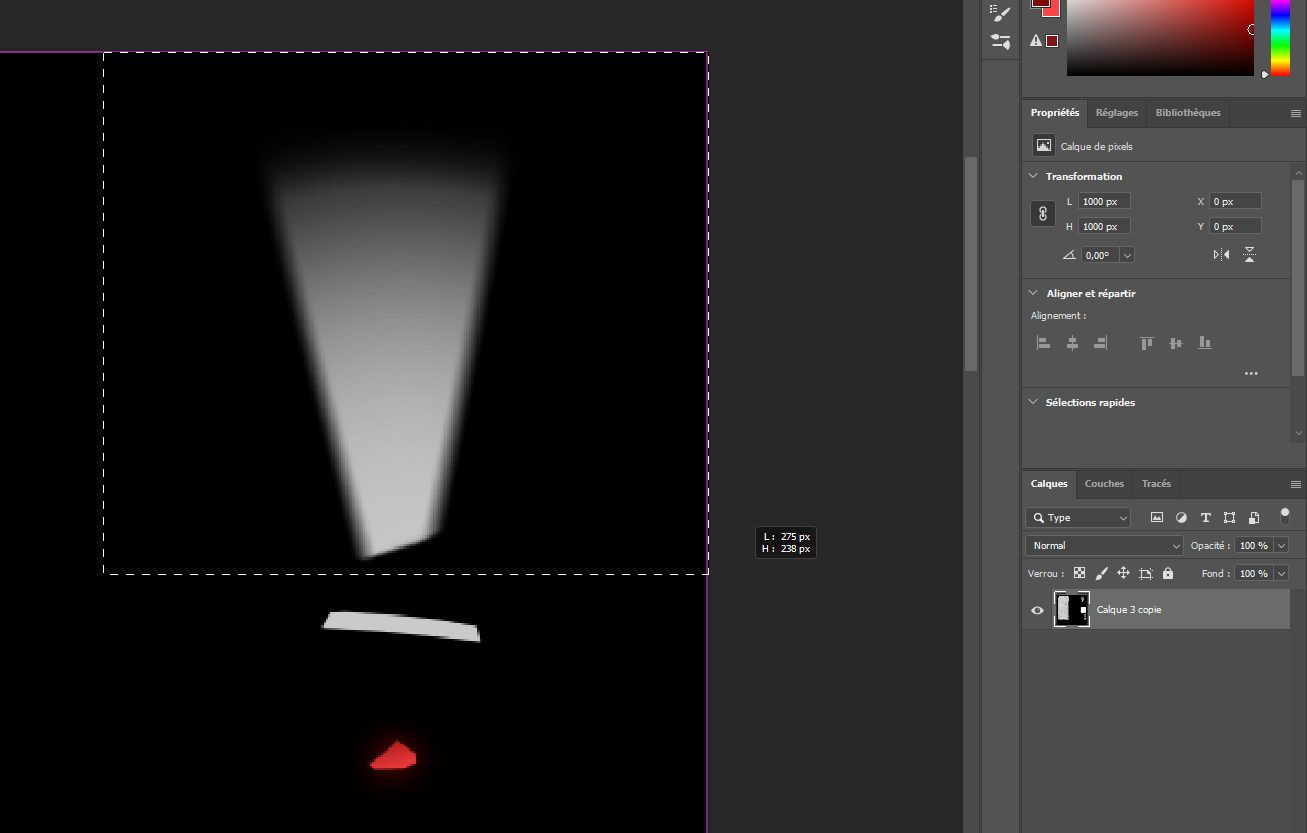Switch to the Couches tab
Screen dimensions: 1307x833
[1104, 484]
